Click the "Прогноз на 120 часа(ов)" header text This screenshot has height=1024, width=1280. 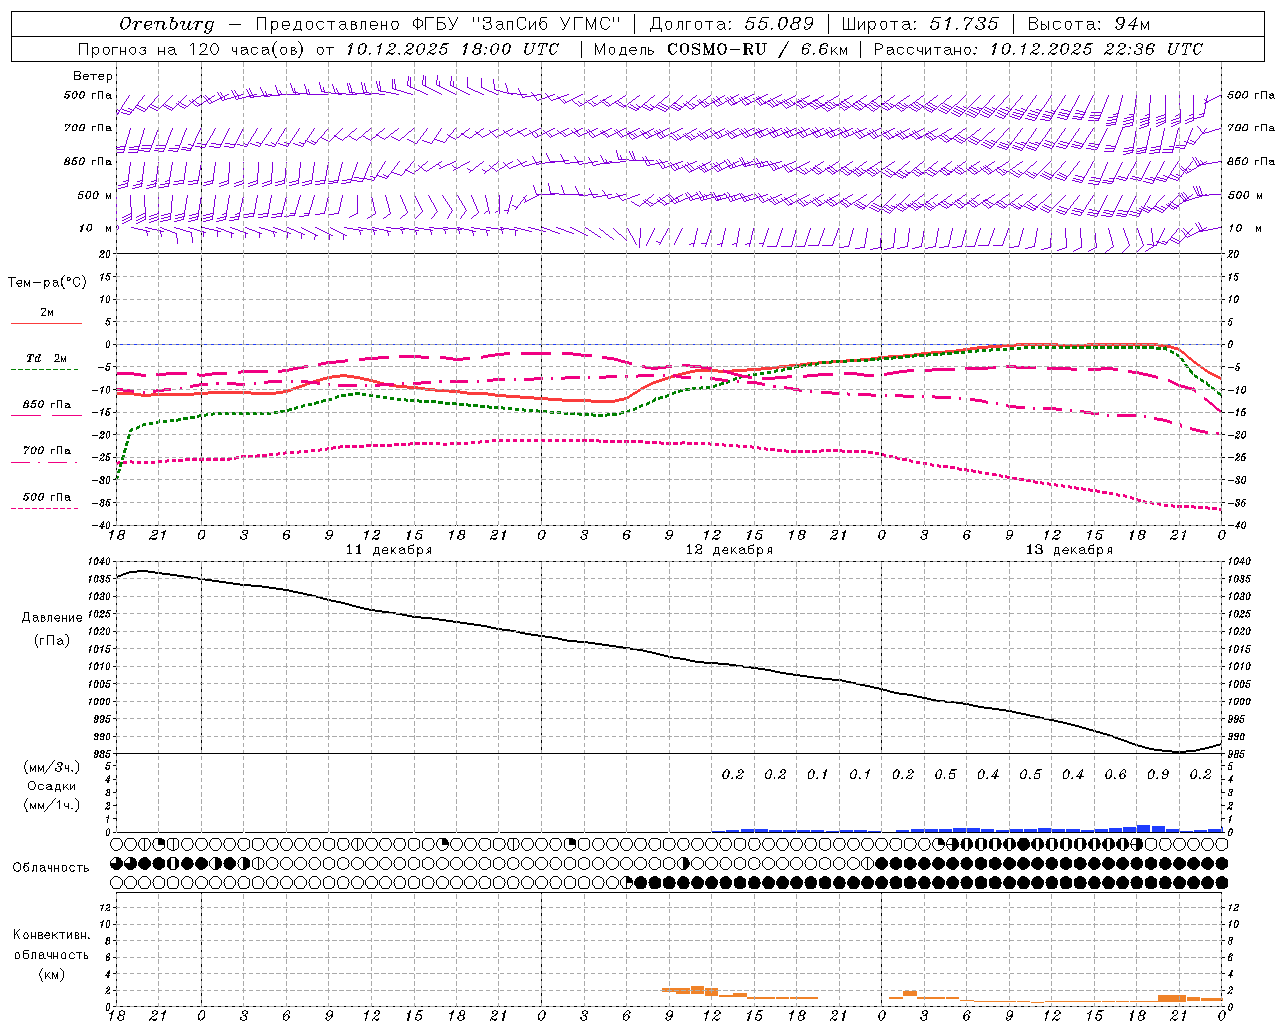(x=192, y=49)
